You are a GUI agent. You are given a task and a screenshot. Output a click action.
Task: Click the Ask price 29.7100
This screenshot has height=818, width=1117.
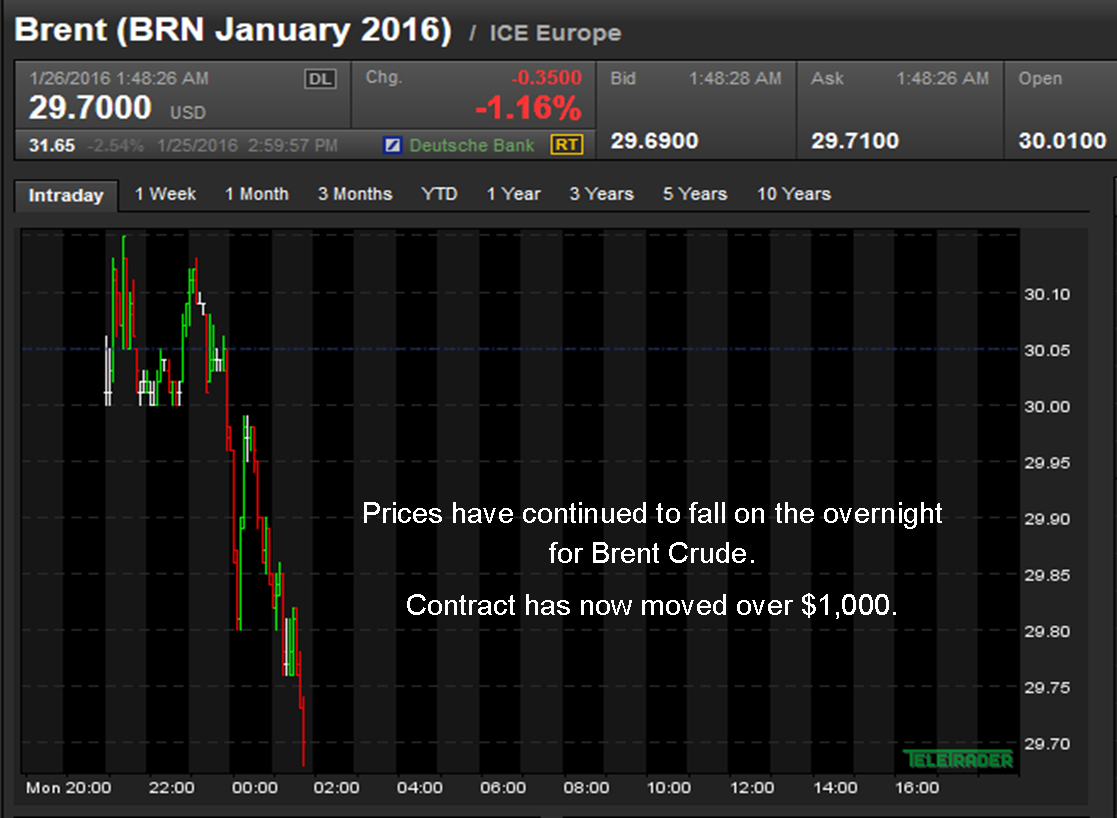(x=854, y=141)
